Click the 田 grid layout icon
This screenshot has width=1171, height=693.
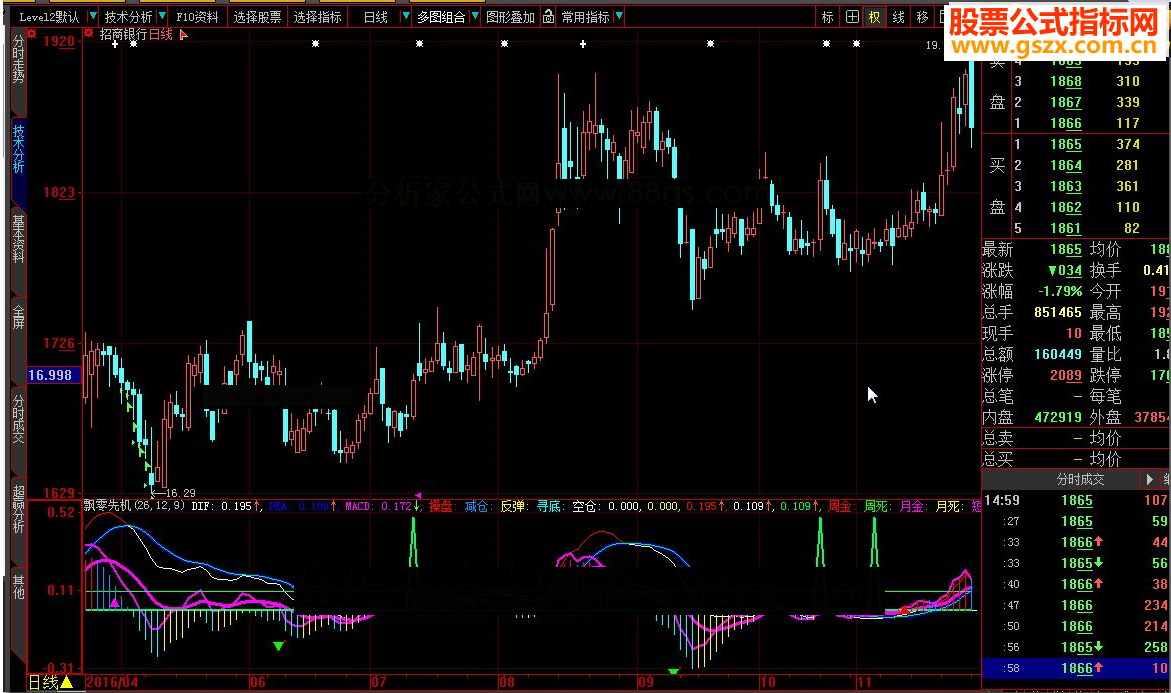coord(851,17)
